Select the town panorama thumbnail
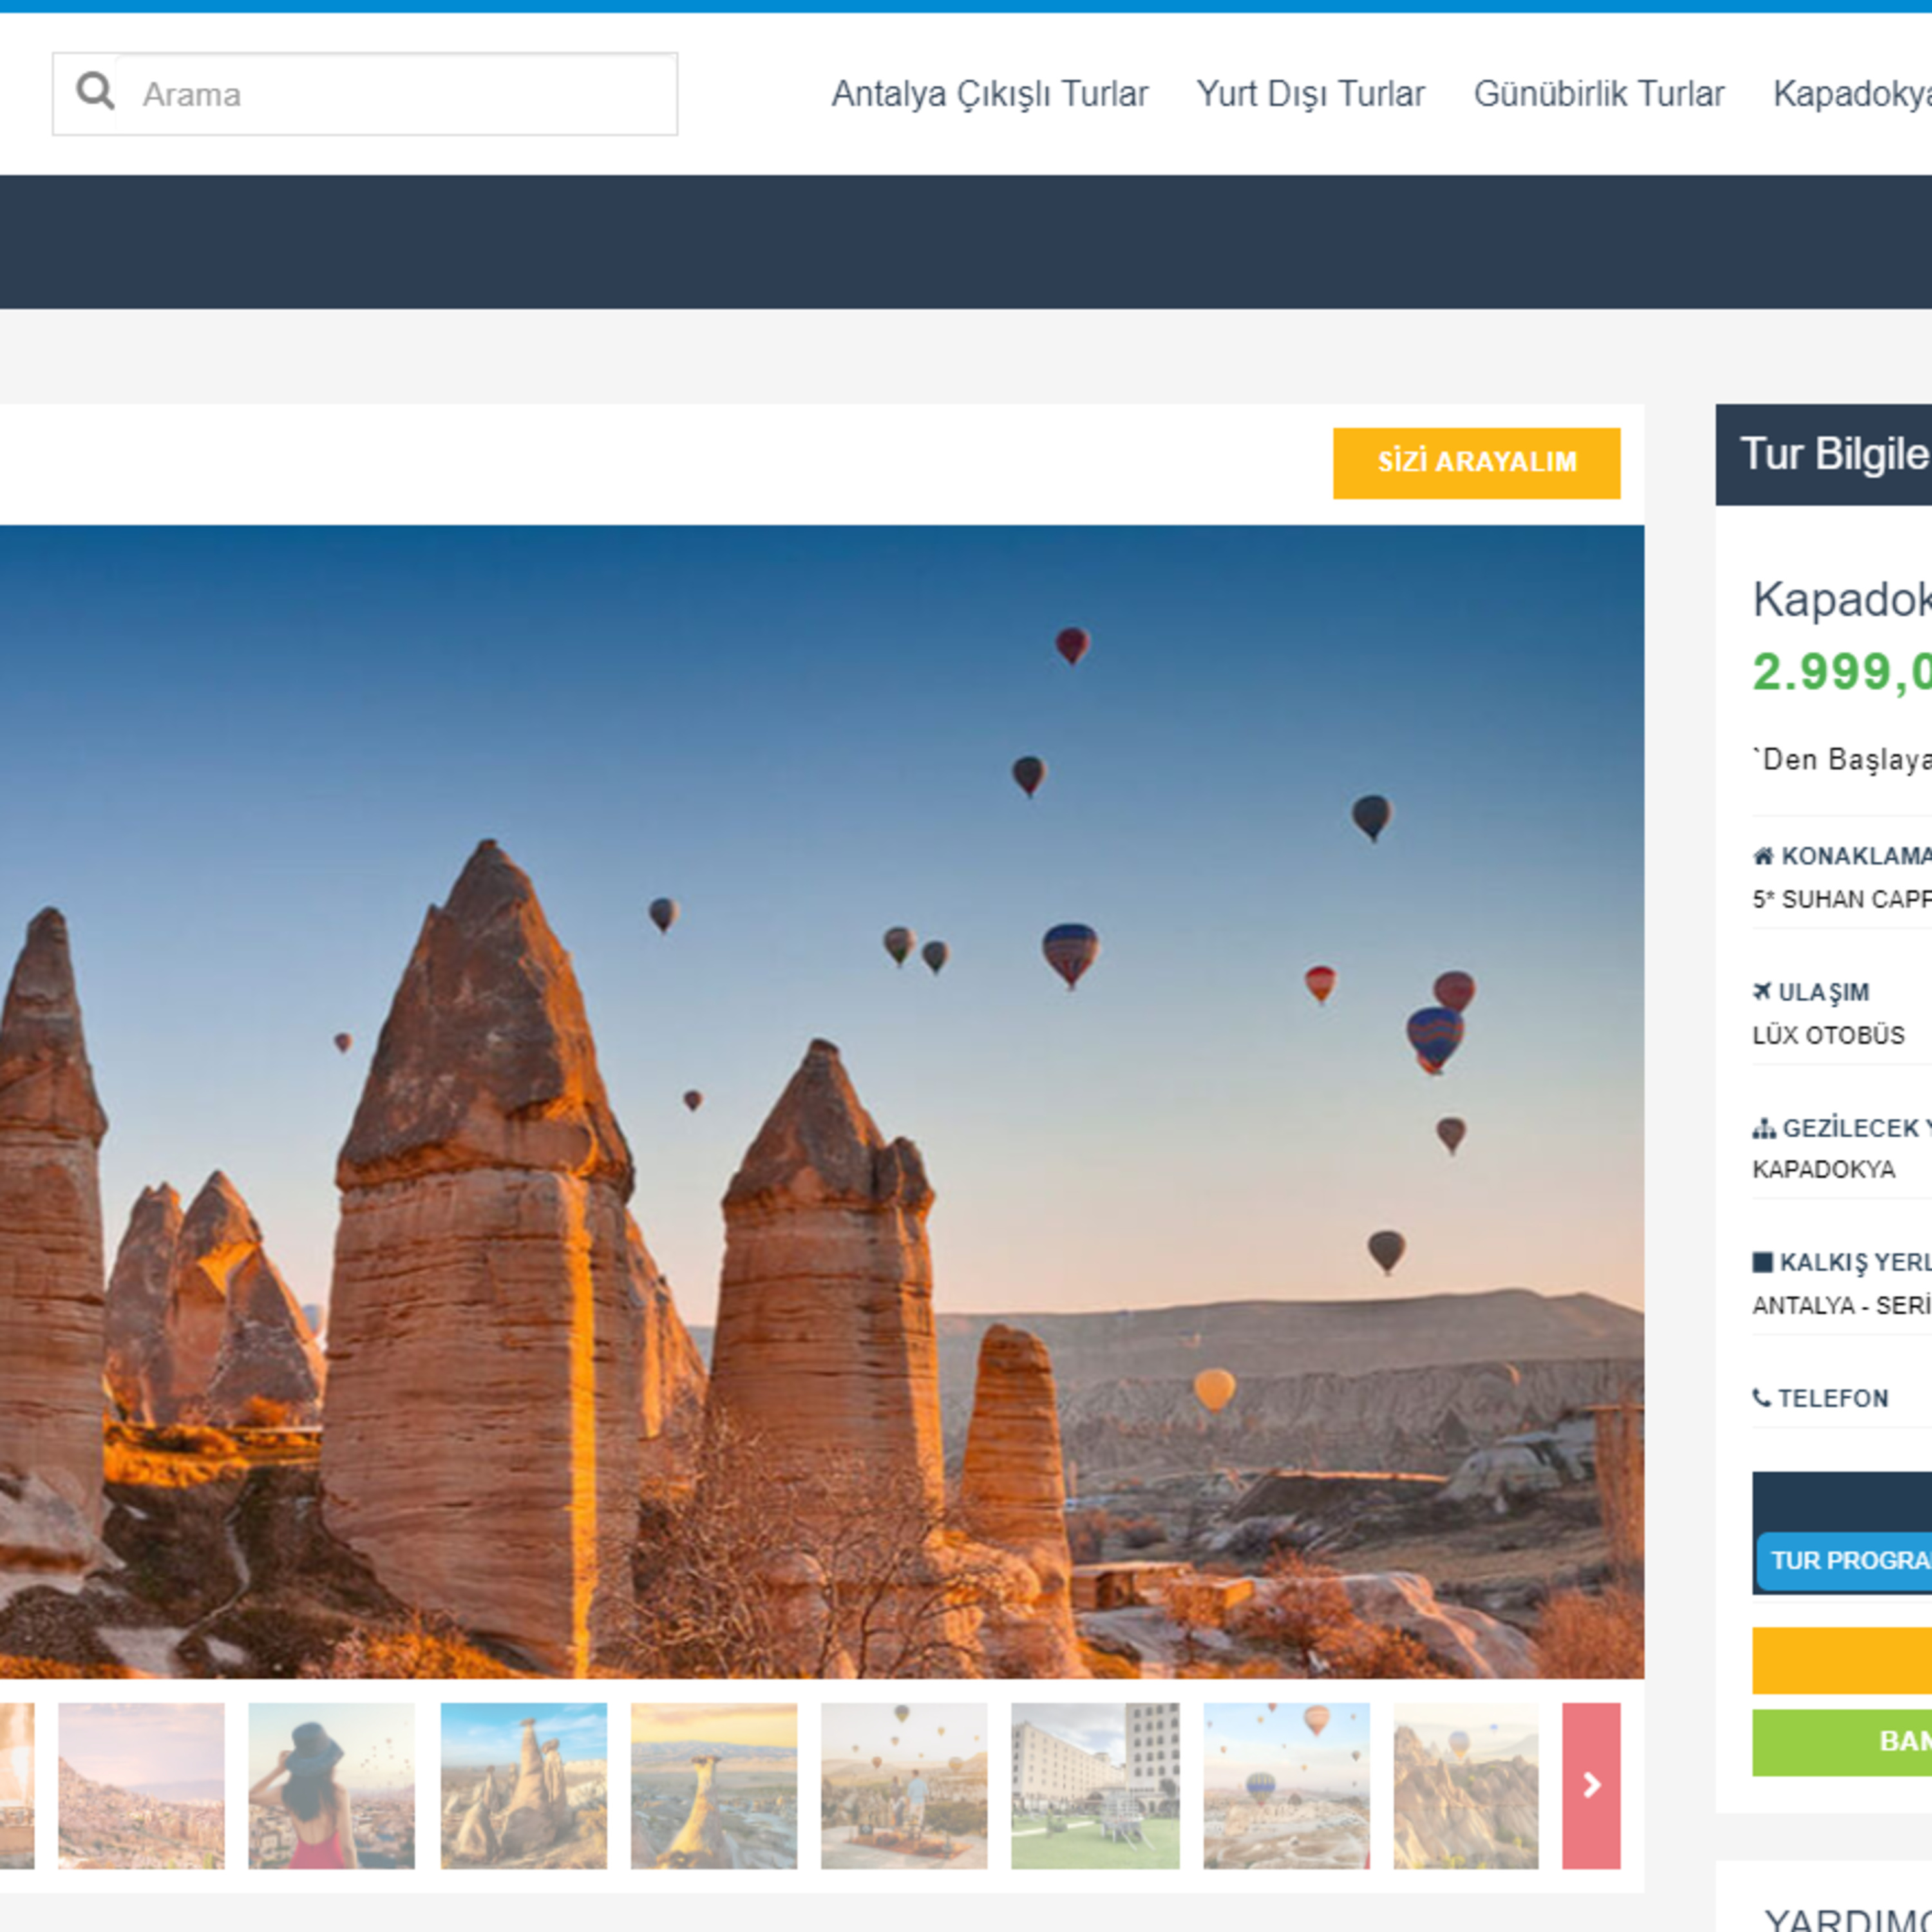This screenshot has height=1932, width=1932. point(141,1785)
